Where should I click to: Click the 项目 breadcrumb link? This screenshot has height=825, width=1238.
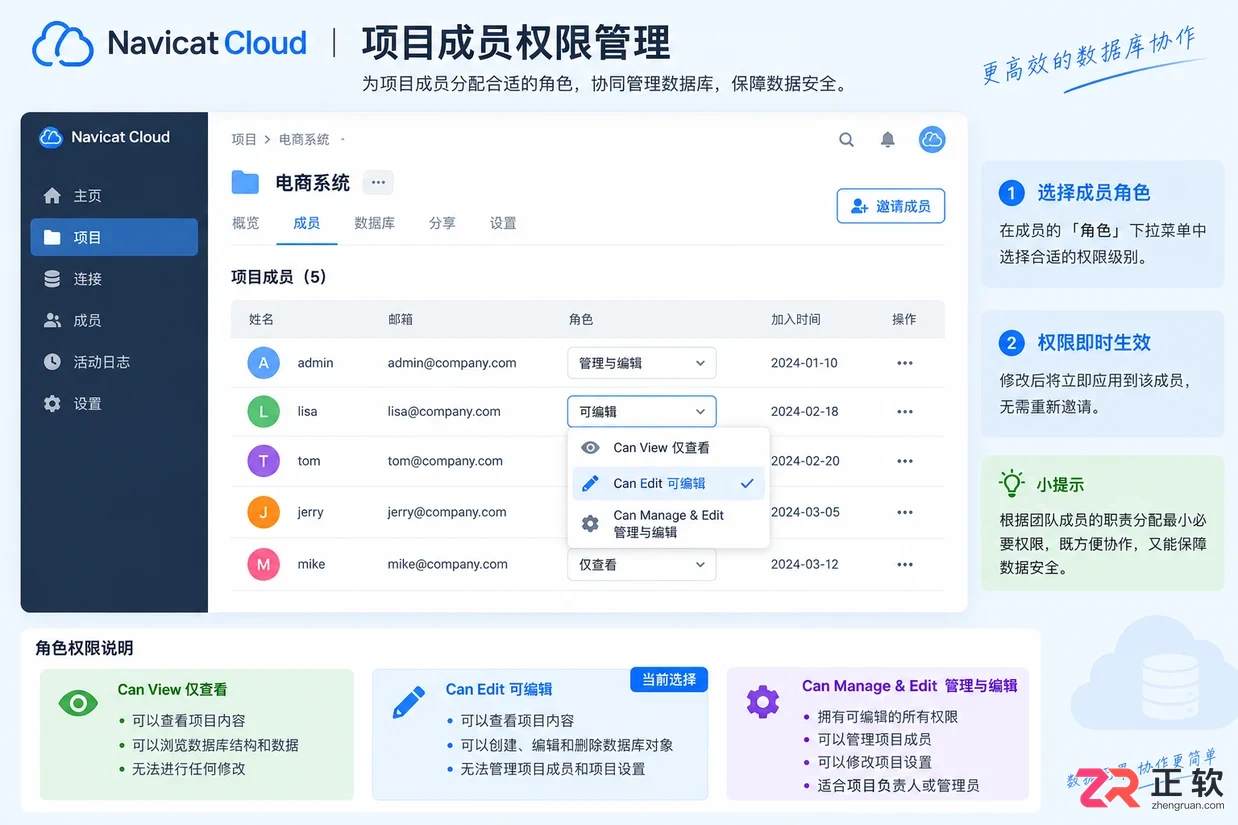point(244,140)
